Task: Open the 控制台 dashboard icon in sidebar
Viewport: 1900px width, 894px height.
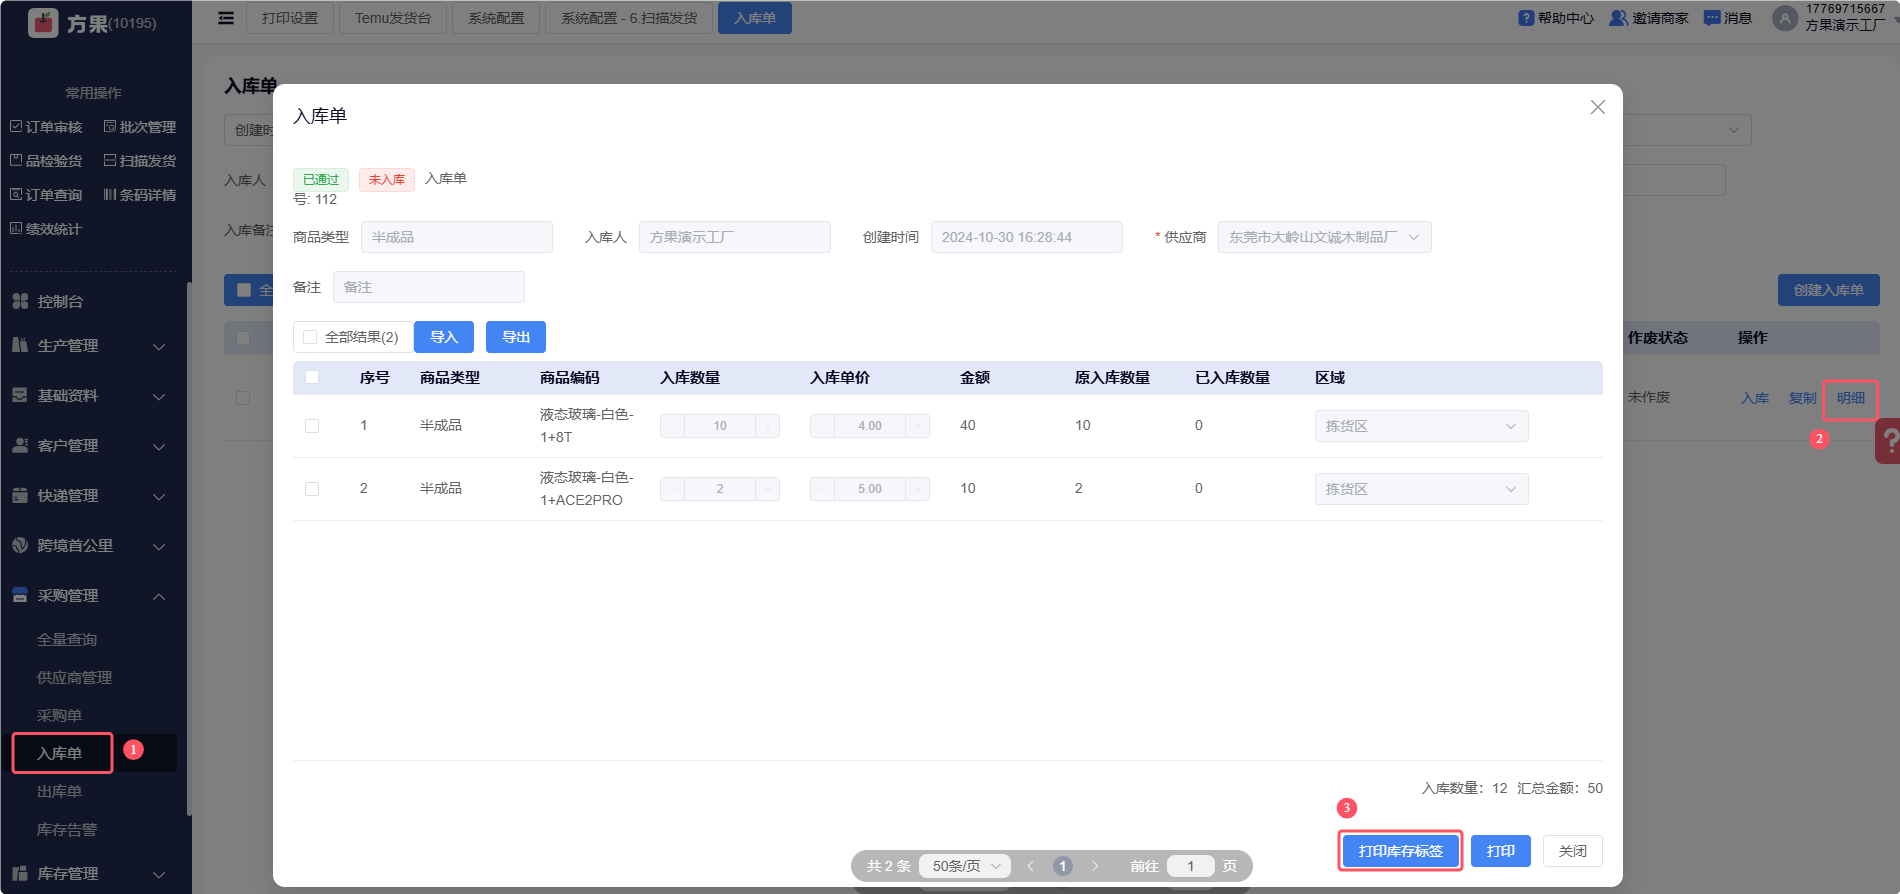Action: coord(20,301)
